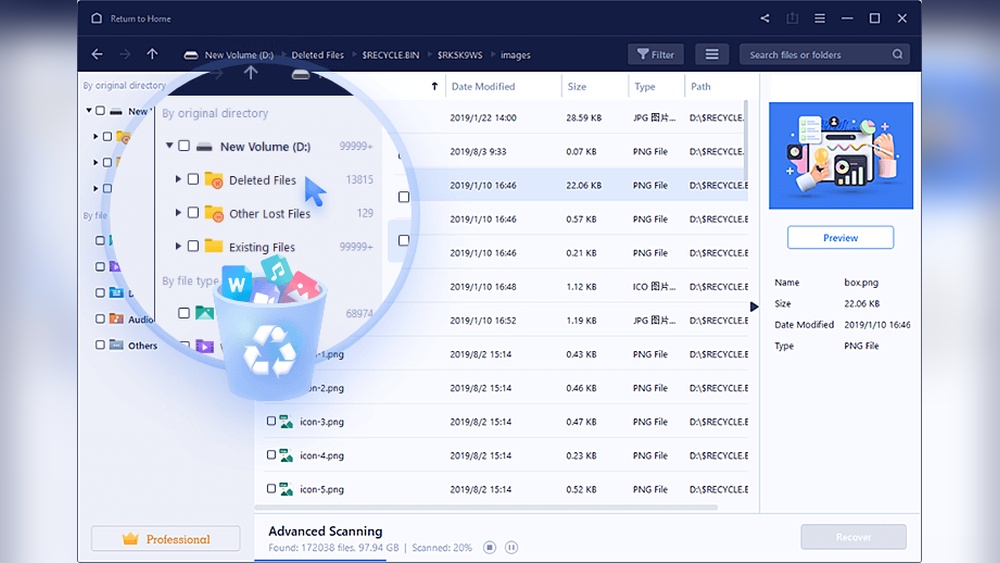Click the funnel icon on Filter
The image size is (1000, 563).
tap(643, 54)
